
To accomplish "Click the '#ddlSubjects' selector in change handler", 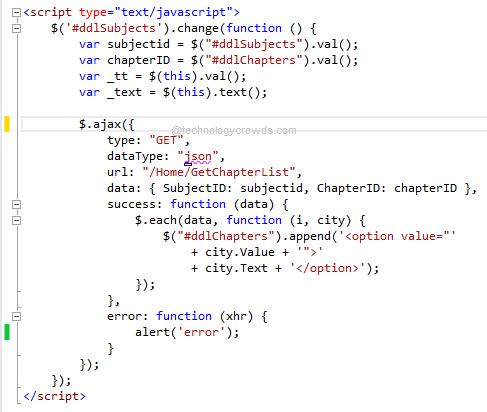I will point(114,28).
